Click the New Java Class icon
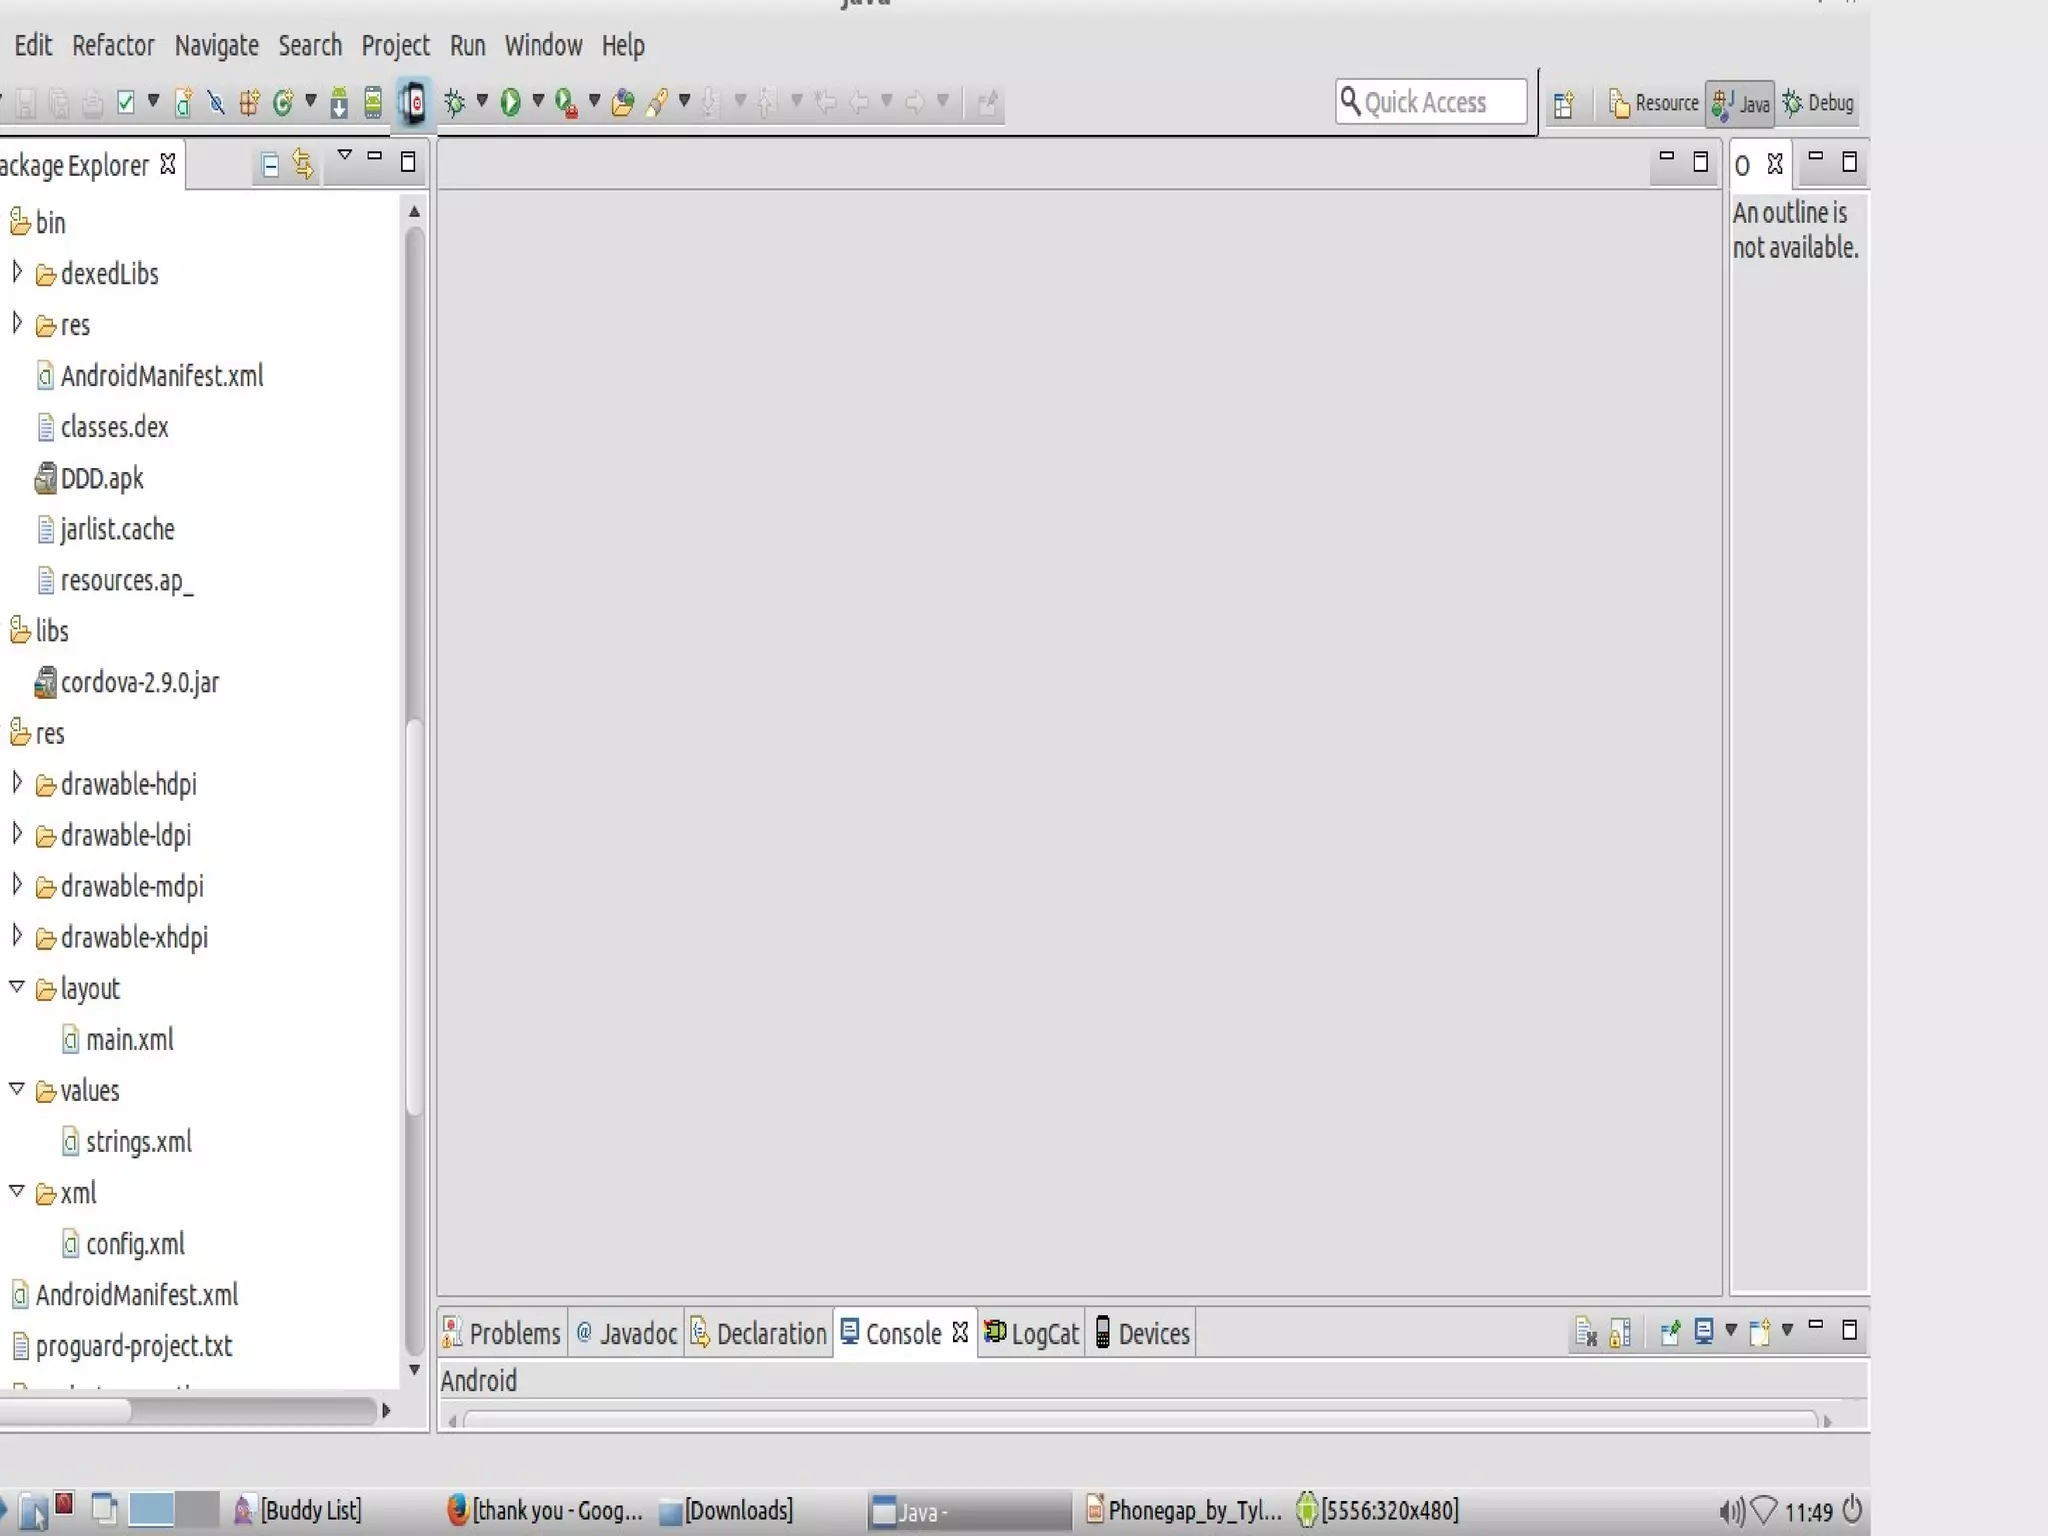 tap(283, 102)
